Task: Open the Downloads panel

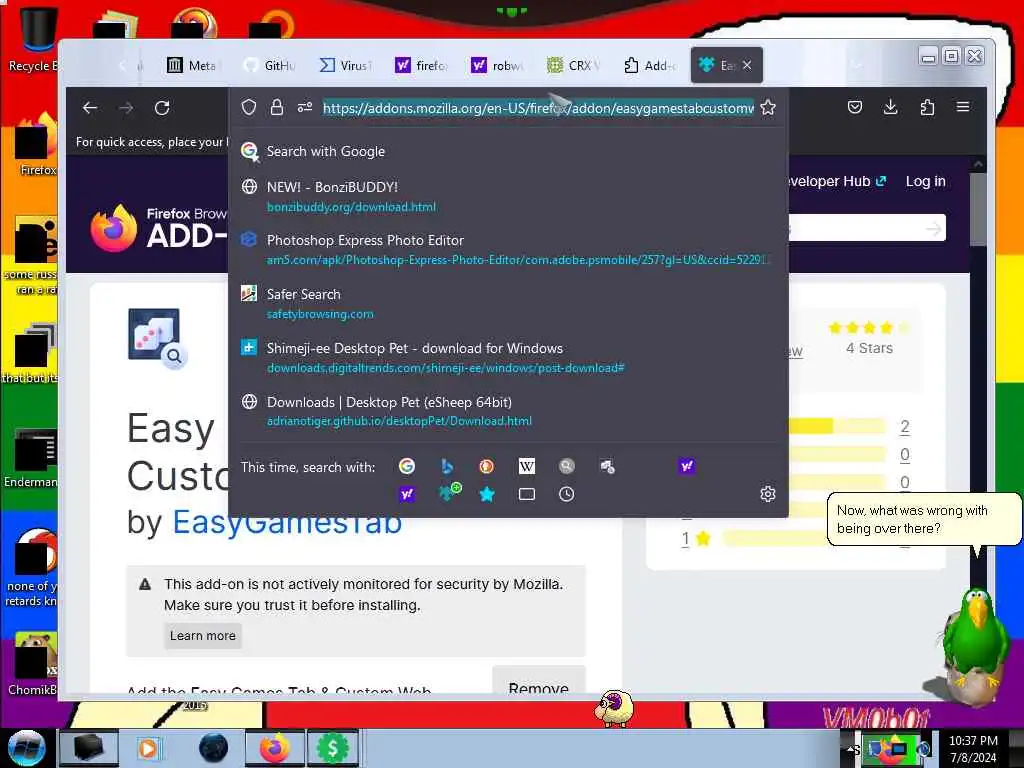Action: 891,107
